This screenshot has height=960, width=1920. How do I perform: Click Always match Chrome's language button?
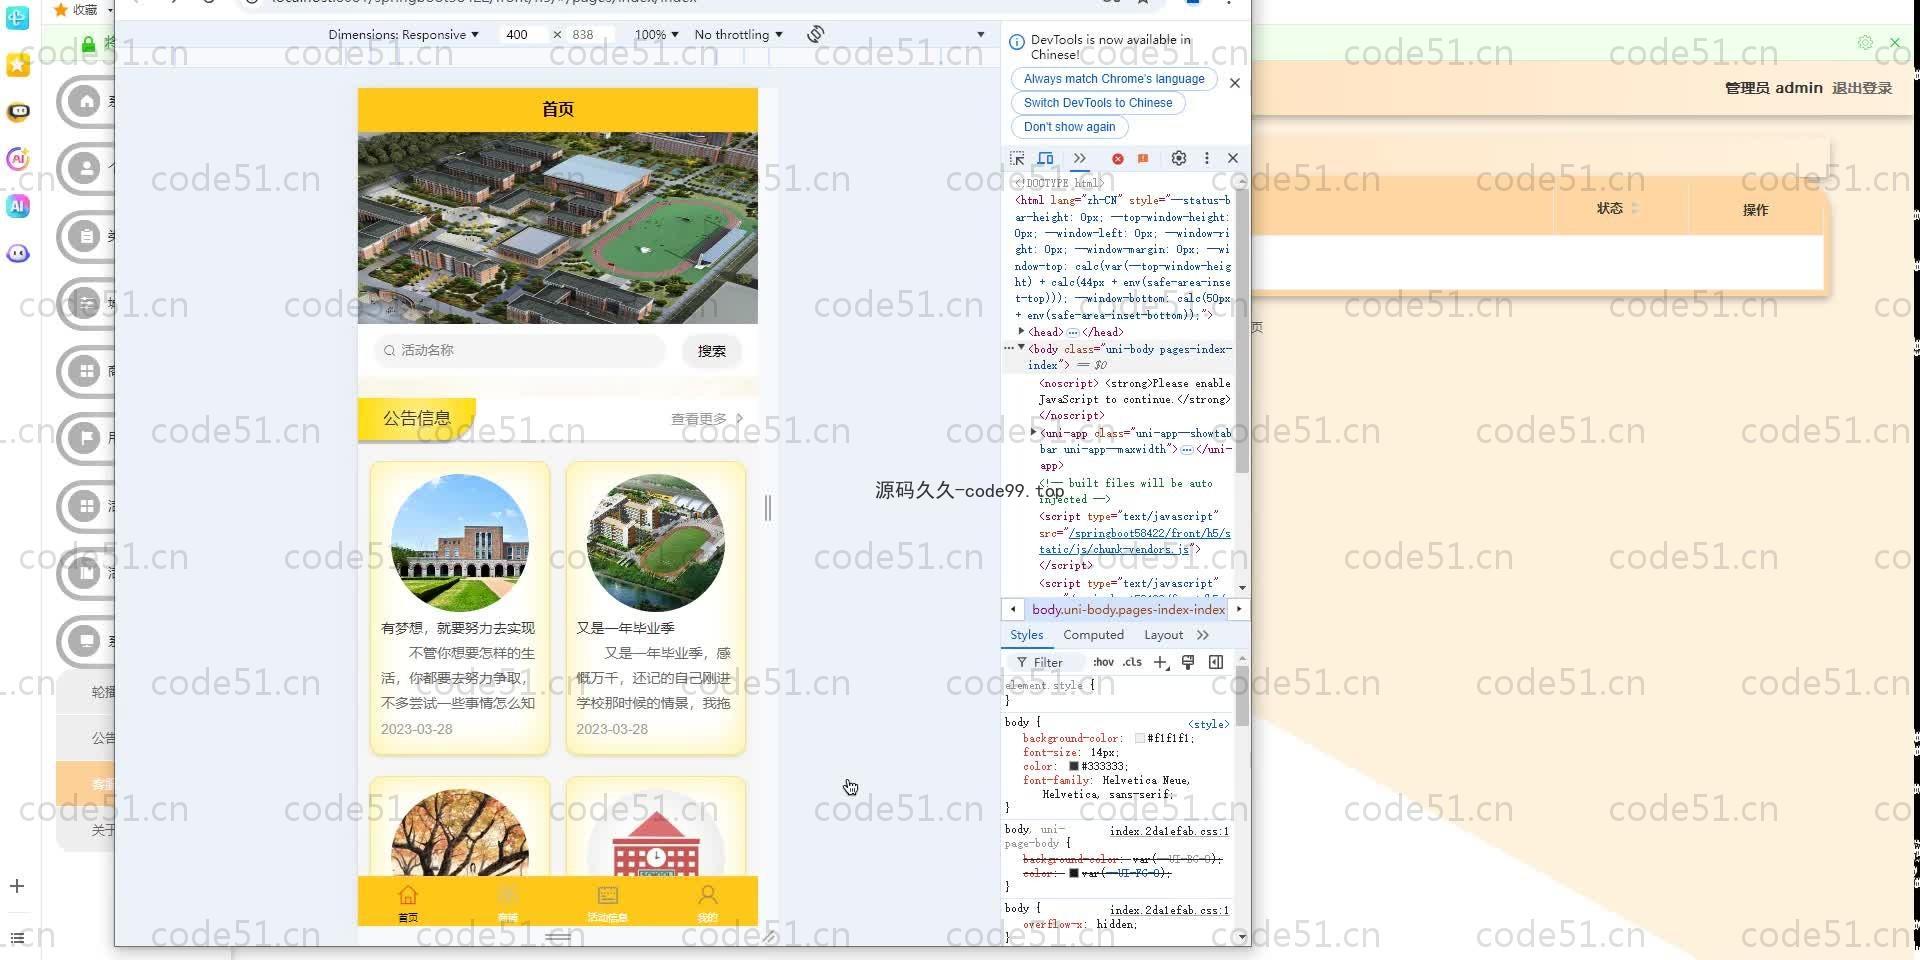click(1114, 79)
